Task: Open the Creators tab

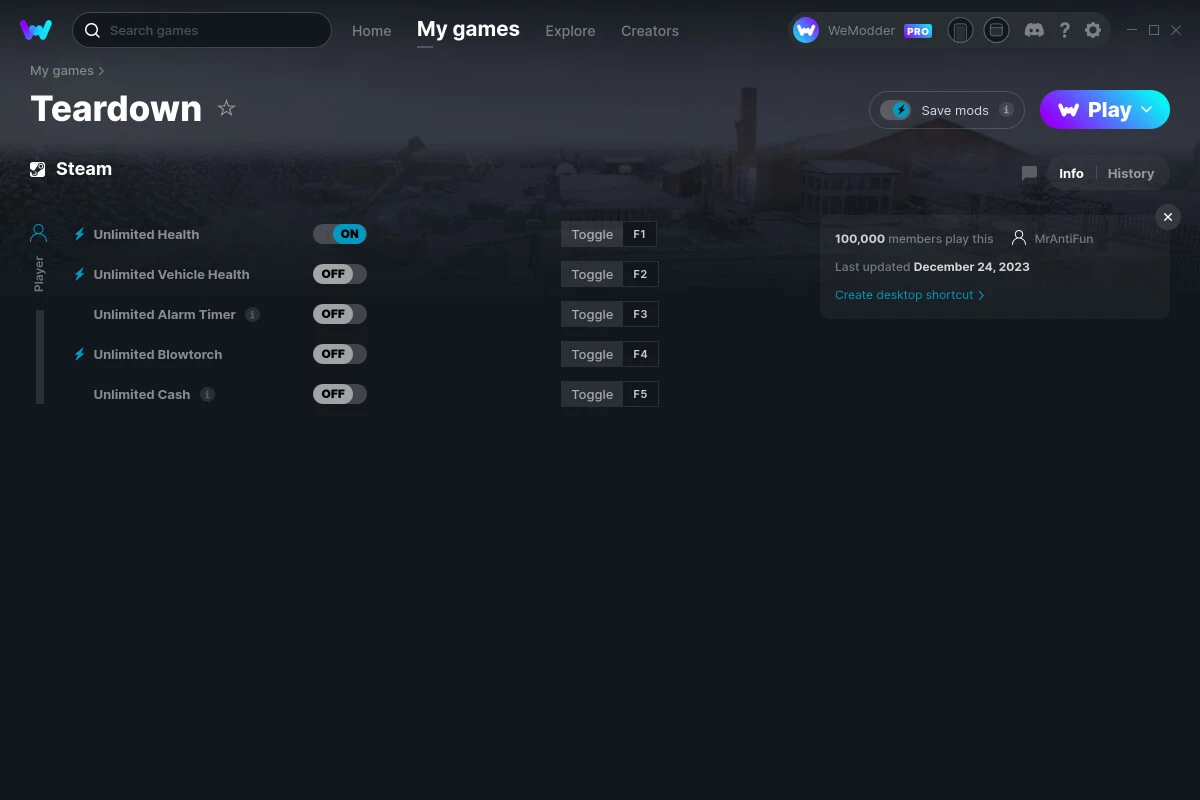Action: pos(650,31)
